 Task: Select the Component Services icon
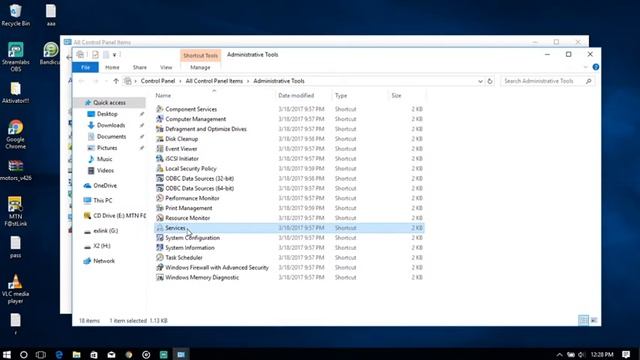[x=160, y=109]
